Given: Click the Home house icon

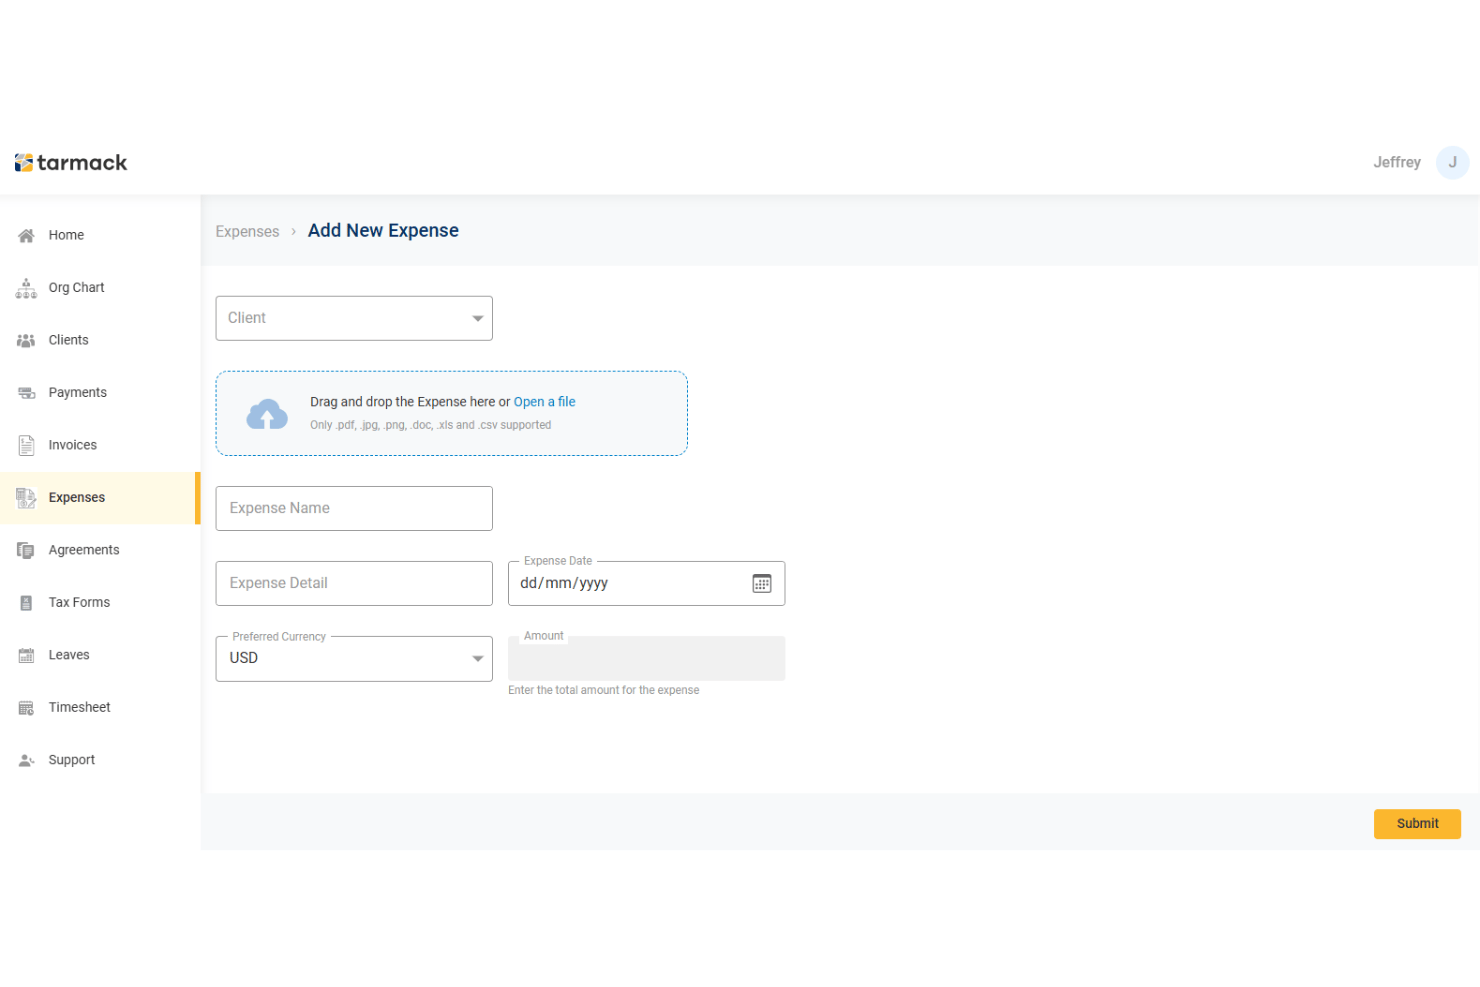Looking at the screenshot, I should coord(26,236).
